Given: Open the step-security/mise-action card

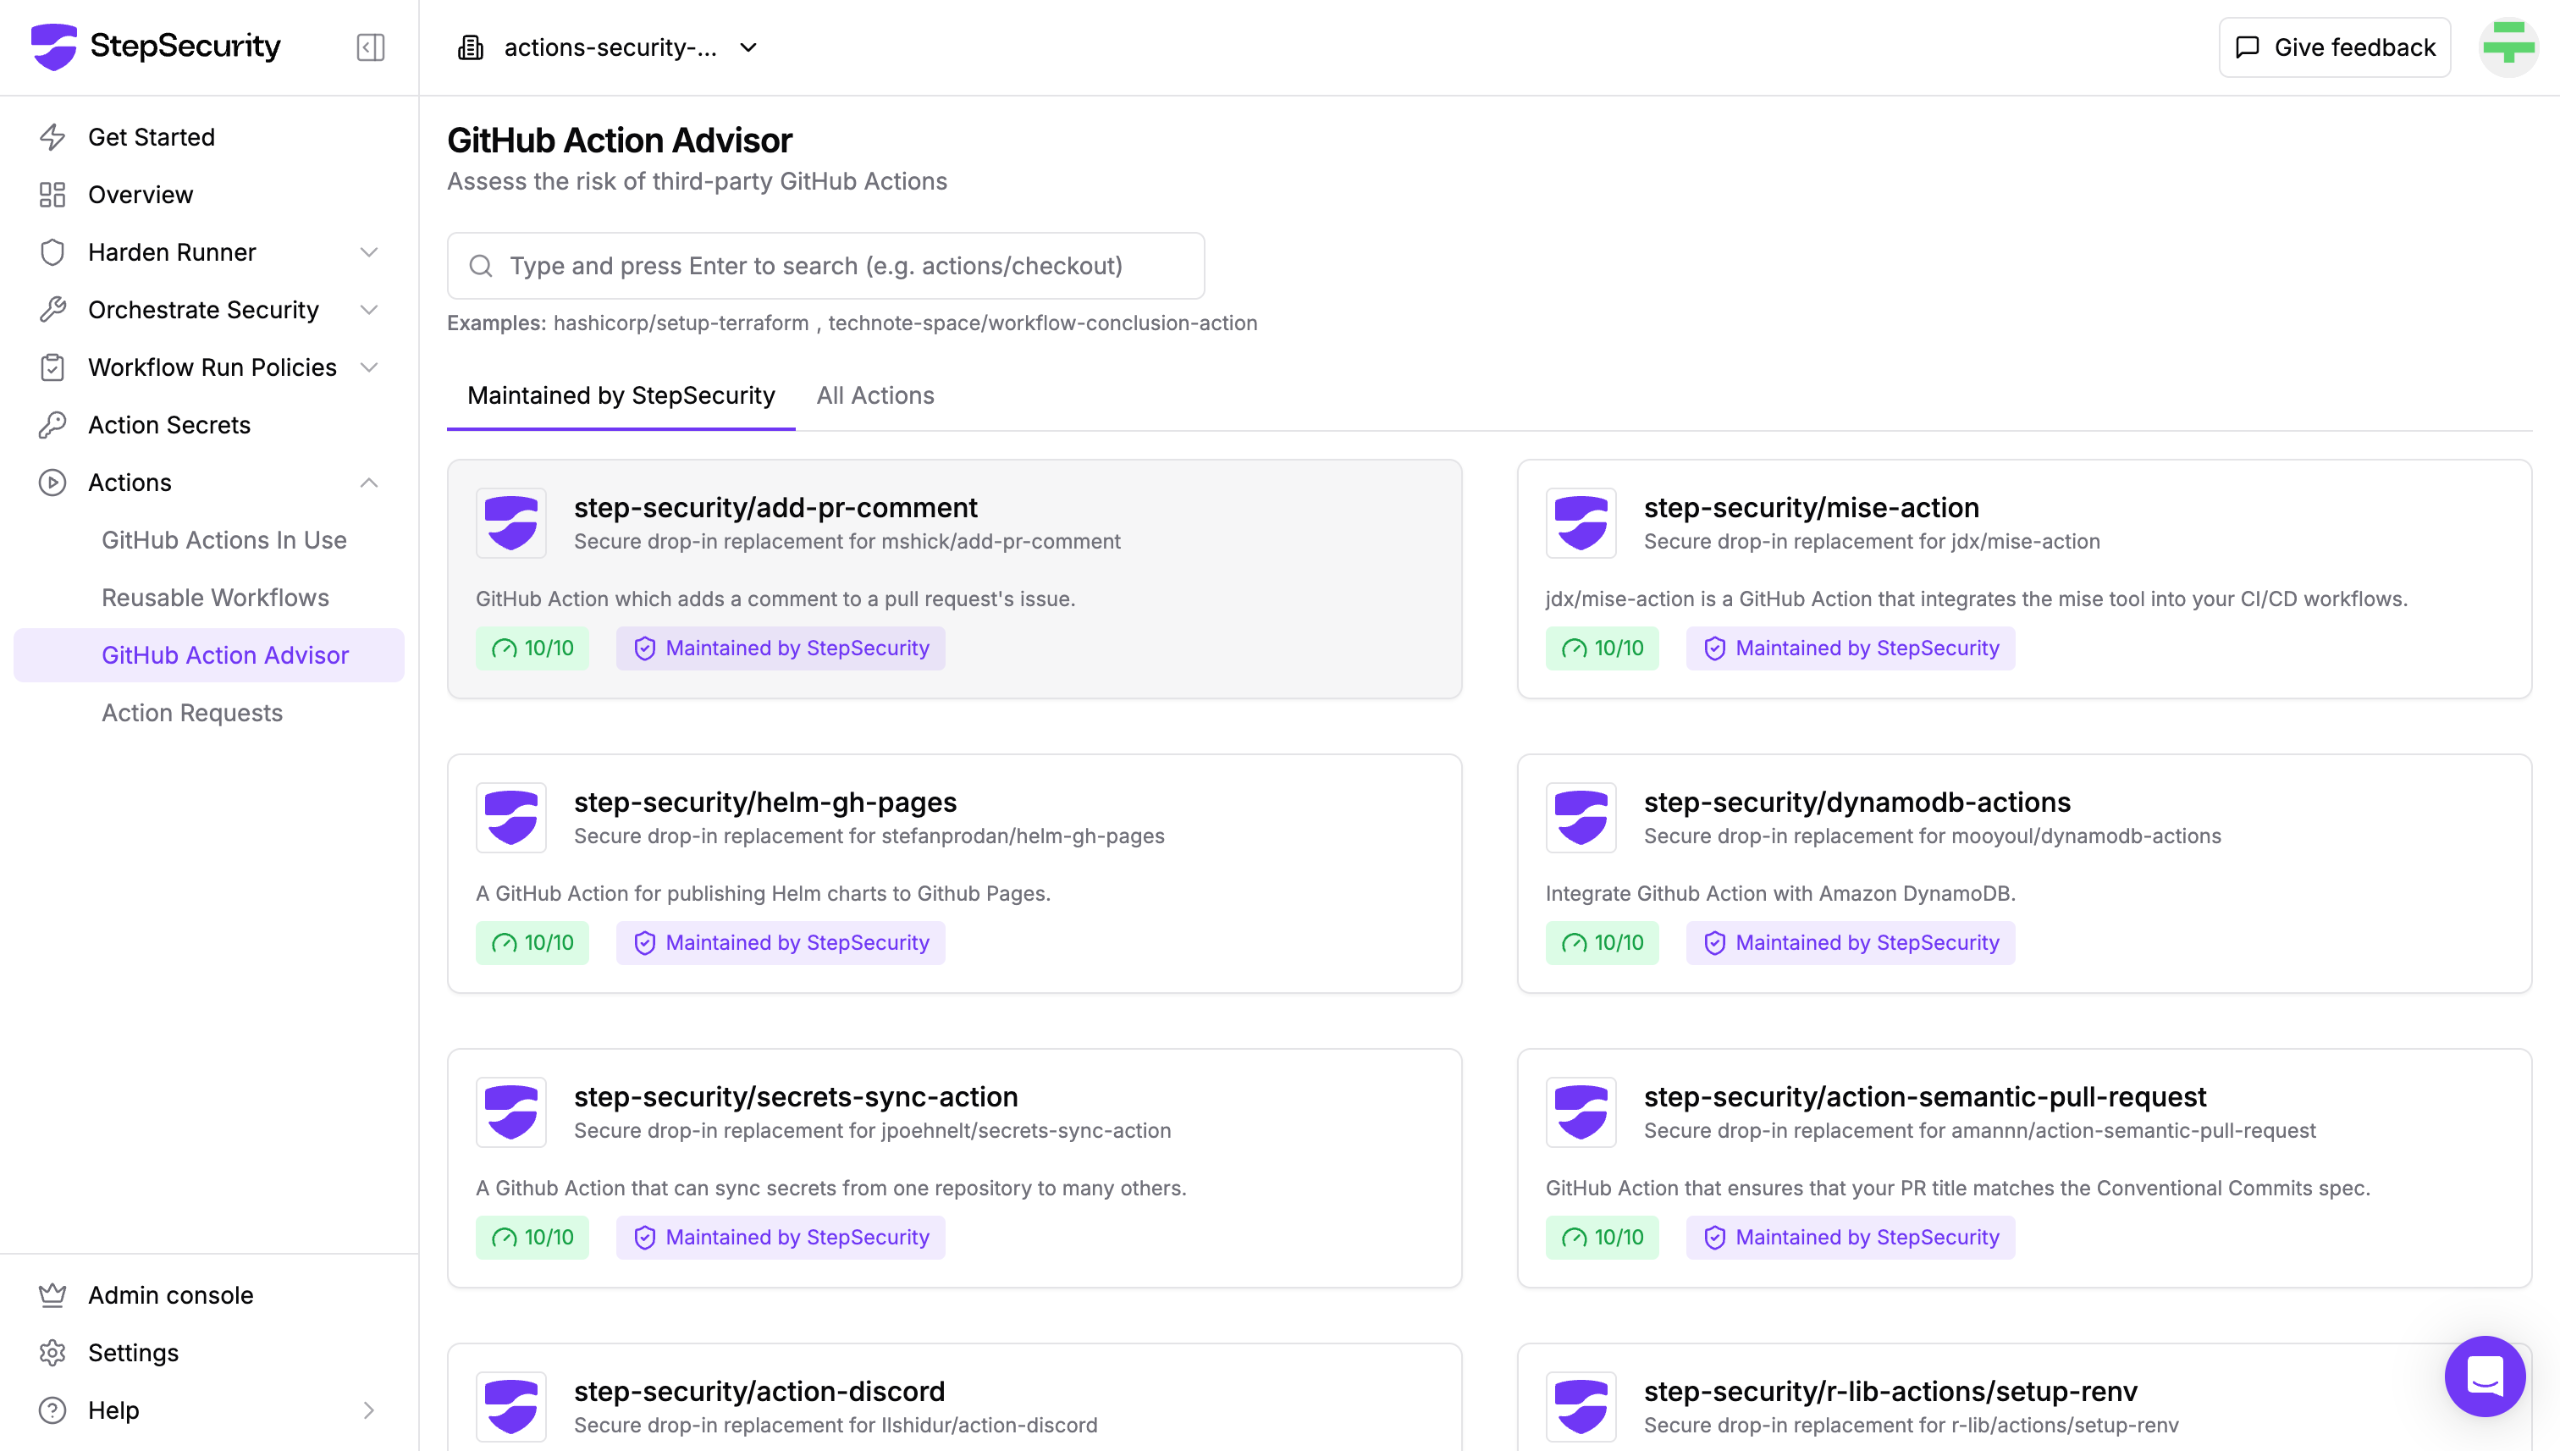Looking at the screenshot, I should click(x=1810, y=508).
